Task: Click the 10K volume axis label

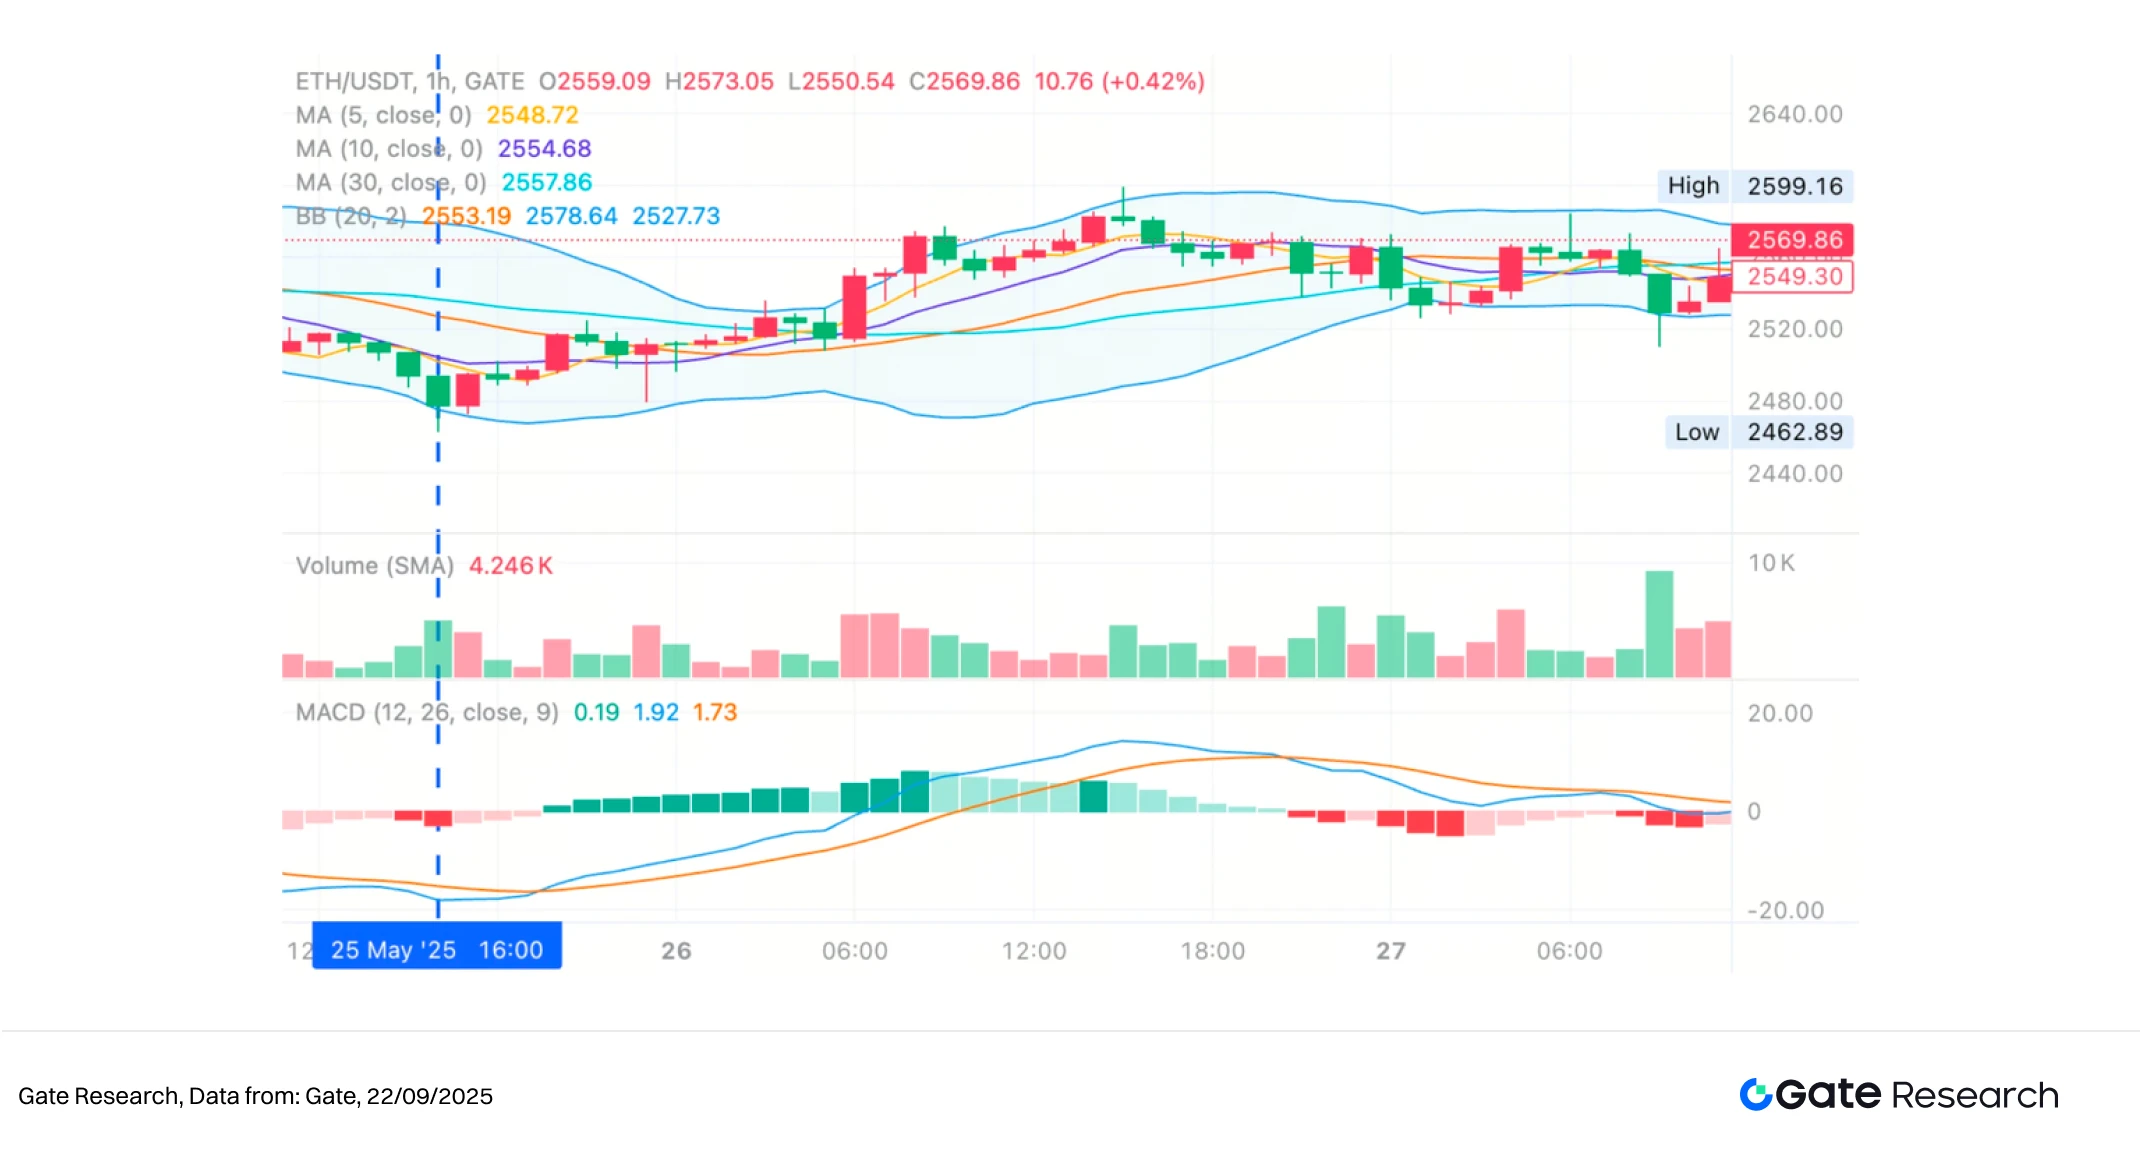Action: [1771, 564]
